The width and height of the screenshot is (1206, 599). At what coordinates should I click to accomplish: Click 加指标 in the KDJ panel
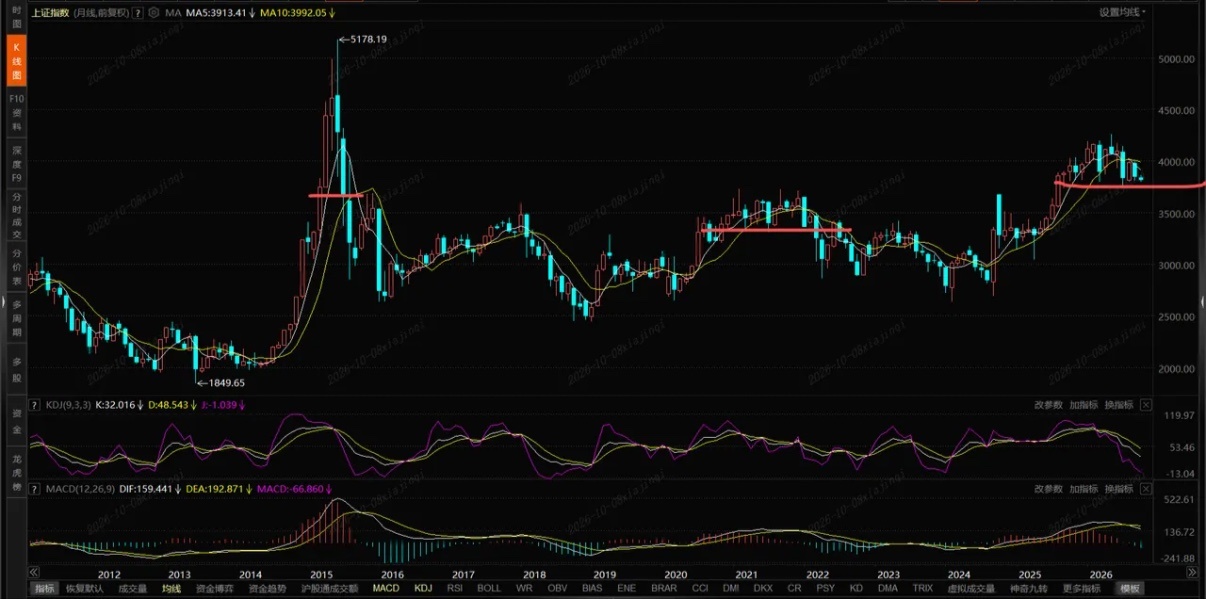pyautogui.click(x=1083, y=405)
